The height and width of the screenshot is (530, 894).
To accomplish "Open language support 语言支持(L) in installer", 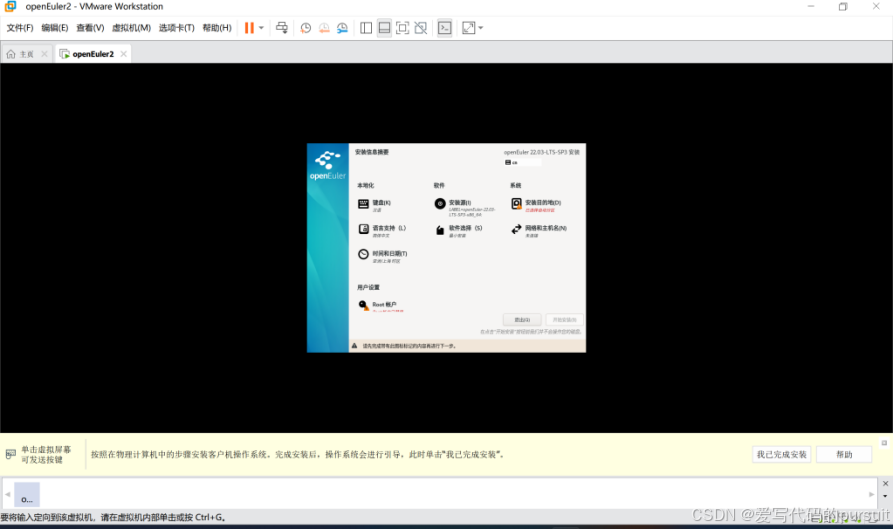I will click(x=381, y=230).
